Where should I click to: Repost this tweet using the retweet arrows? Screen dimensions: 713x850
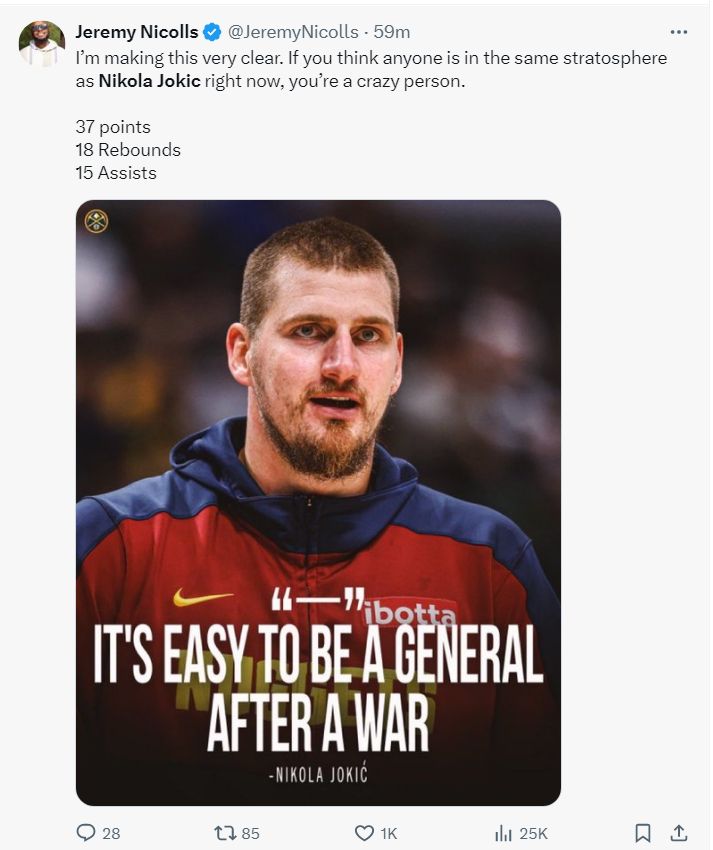click(x=223, y=833)
